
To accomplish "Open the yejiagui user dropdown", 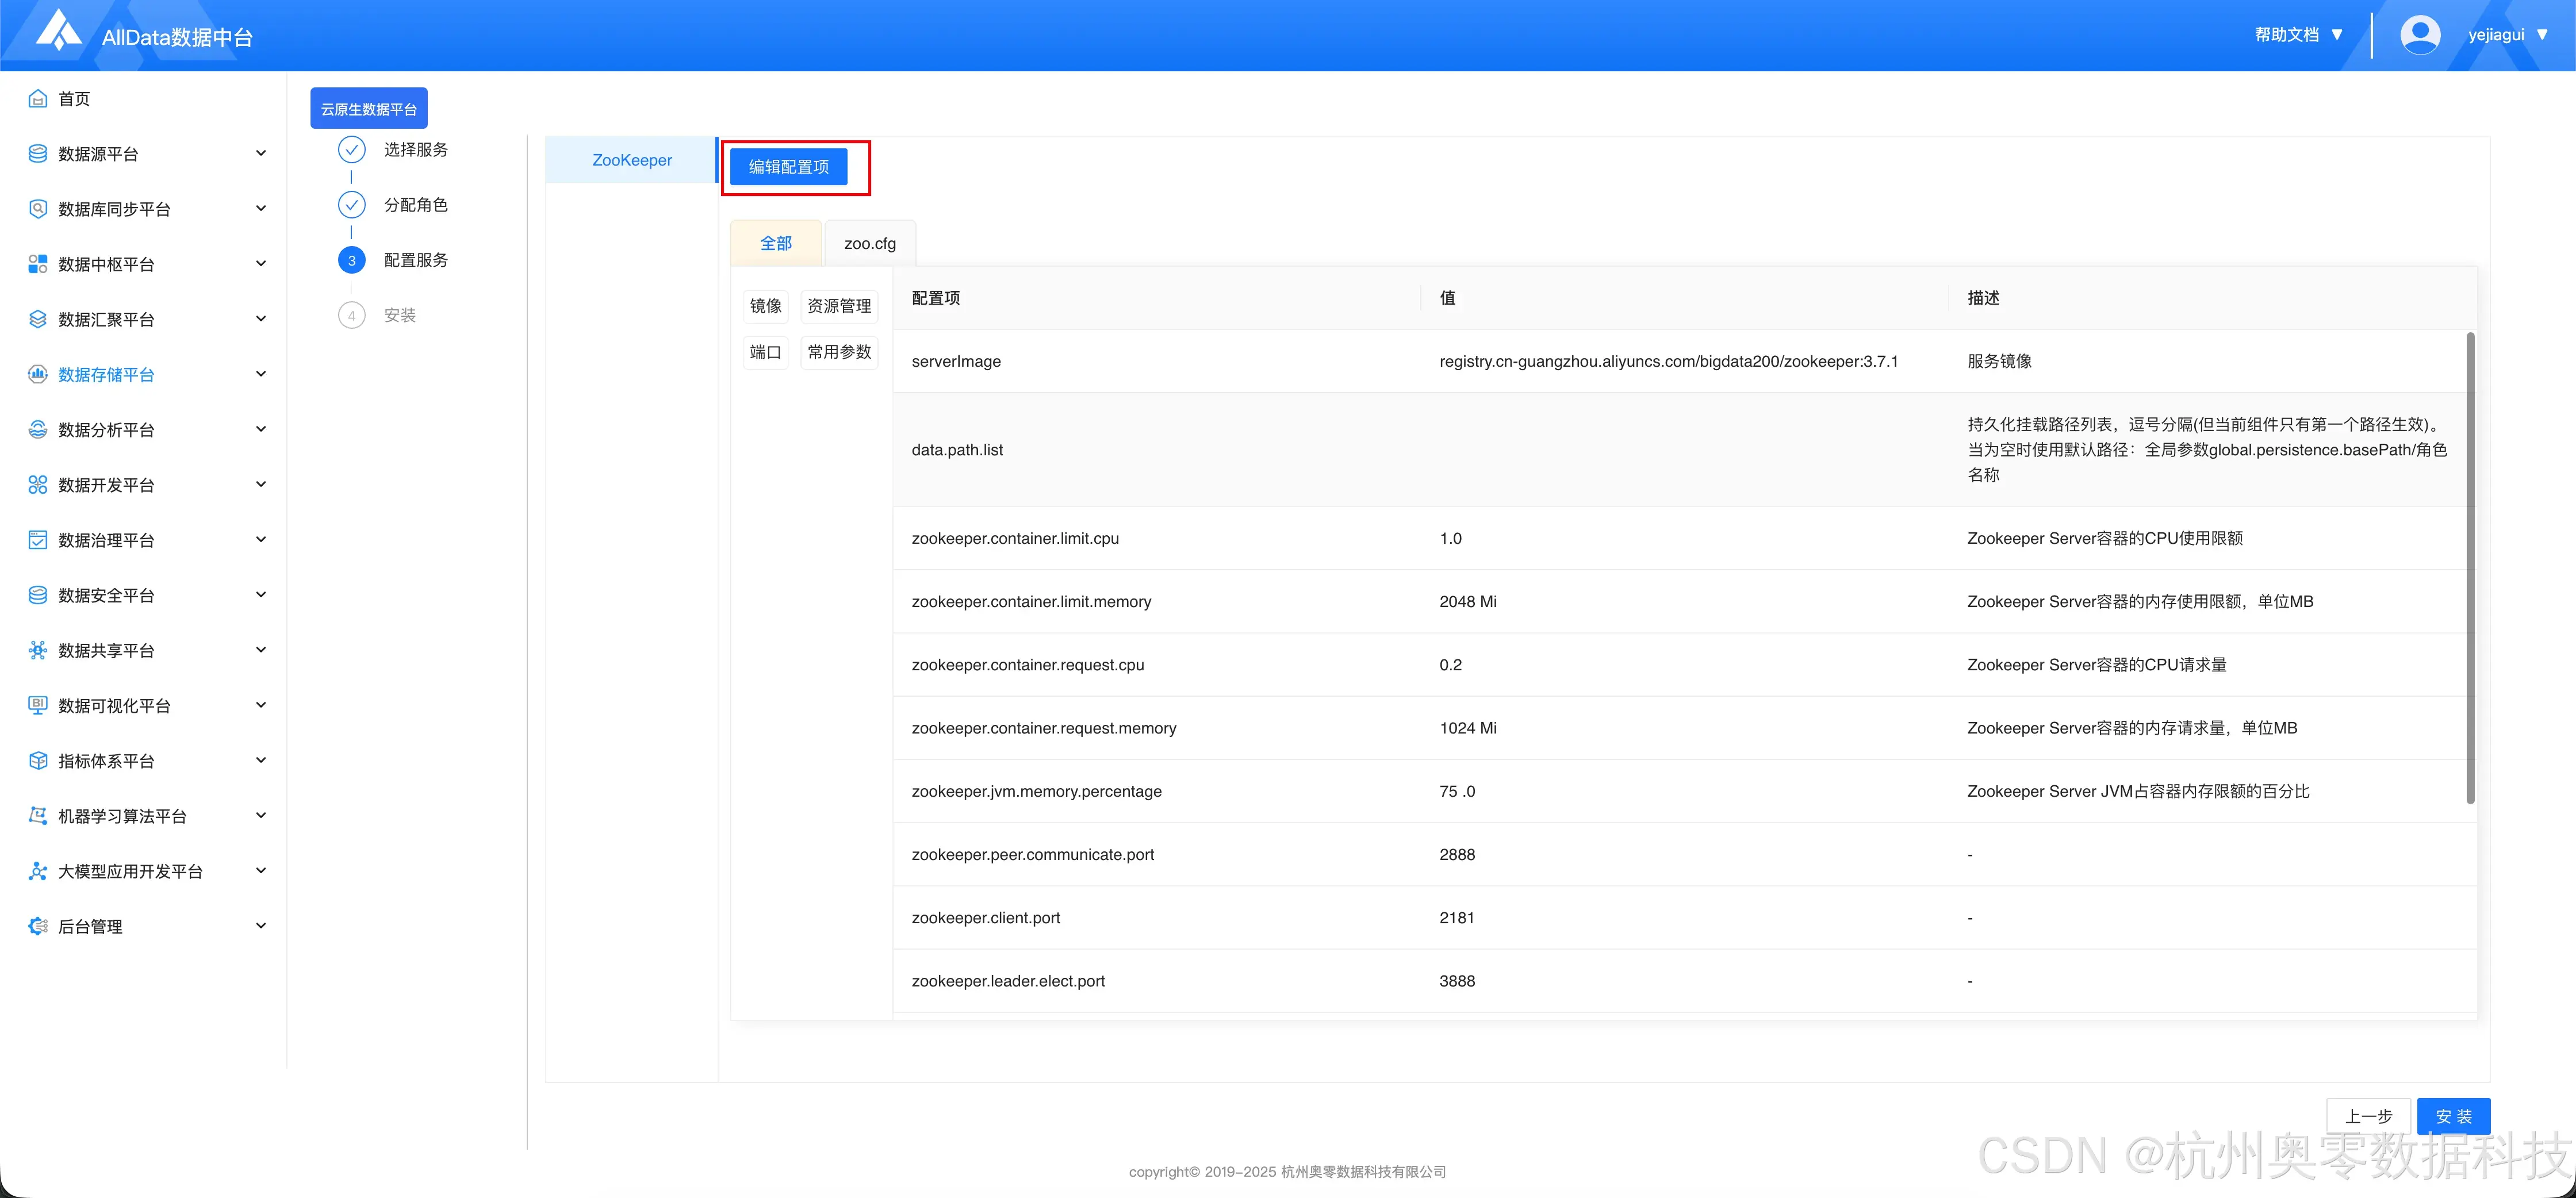I will click(2507, 35).
